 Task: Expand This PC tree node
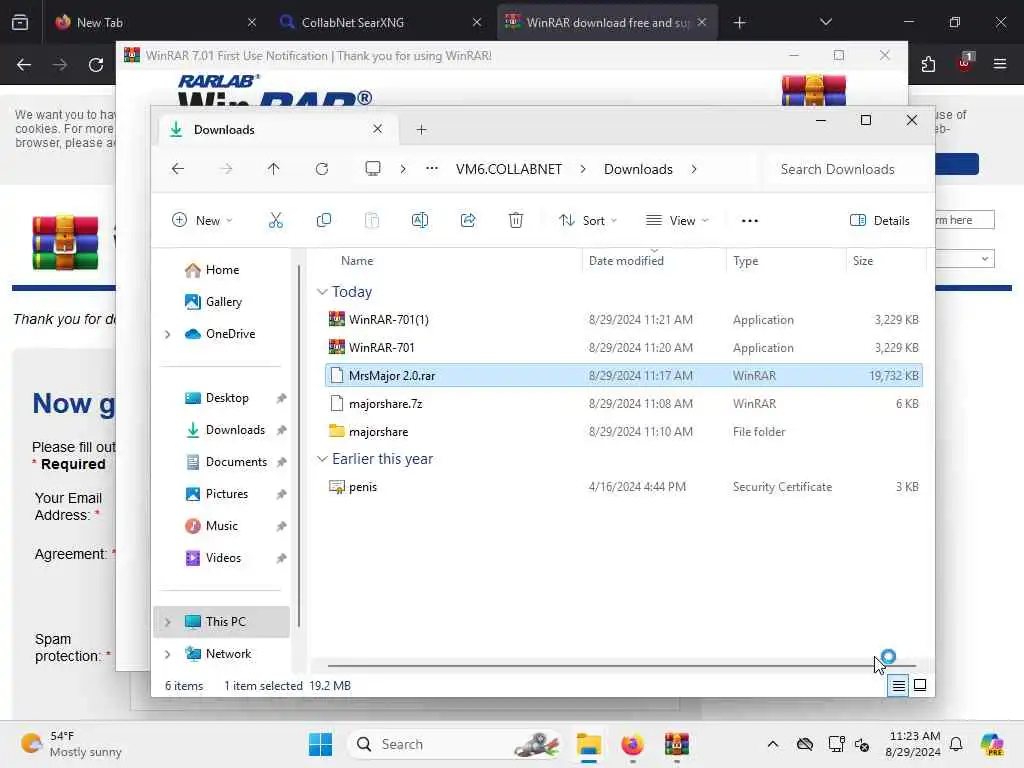click(x=167, y=622)
